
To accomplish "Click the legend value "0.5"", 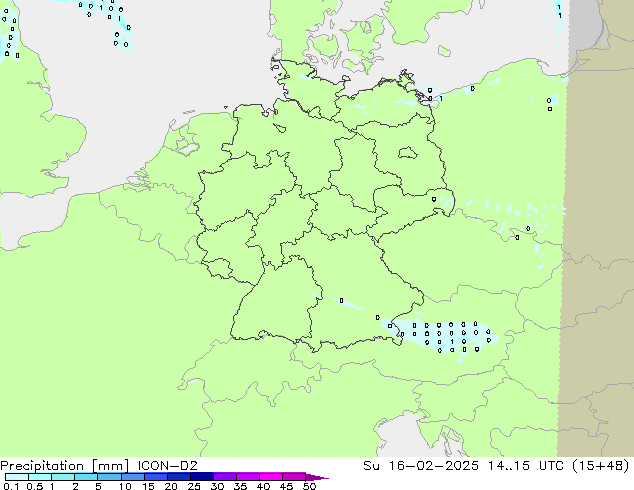I will (35, 486).
